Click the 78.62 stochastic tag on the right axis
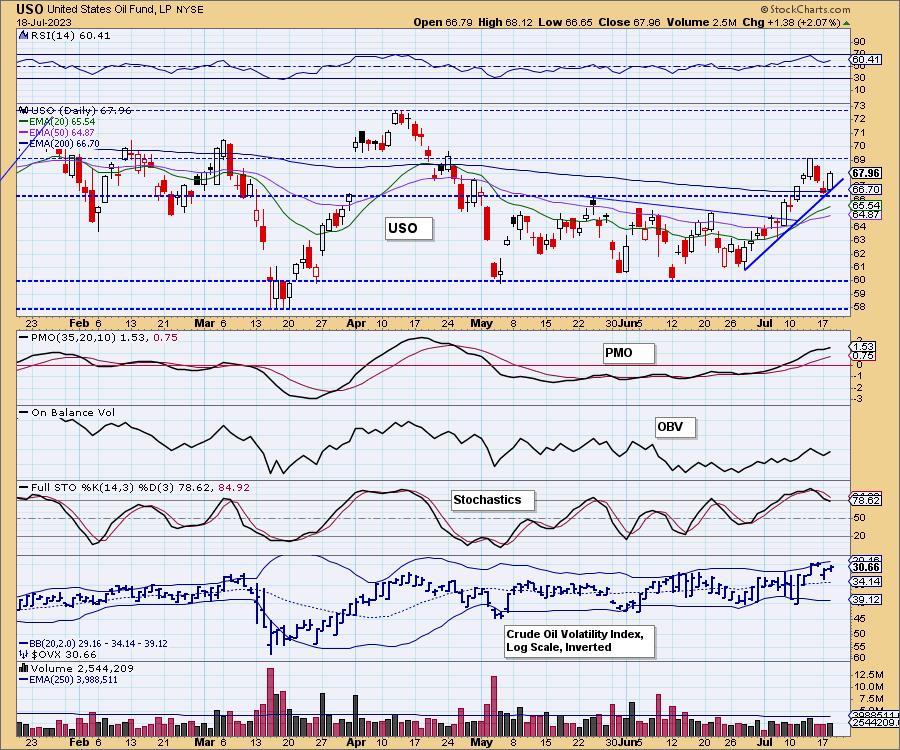The width and height of the screenshot is (900, 750). point(867,500)
